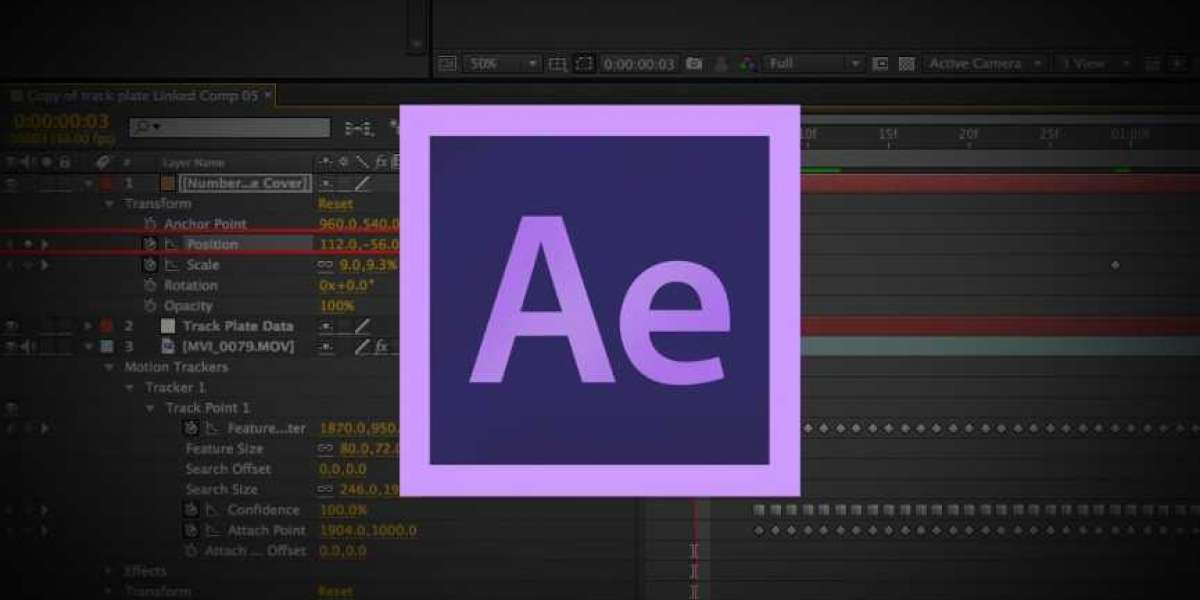Toggle the region of interest icon

(x=584, y=63)
